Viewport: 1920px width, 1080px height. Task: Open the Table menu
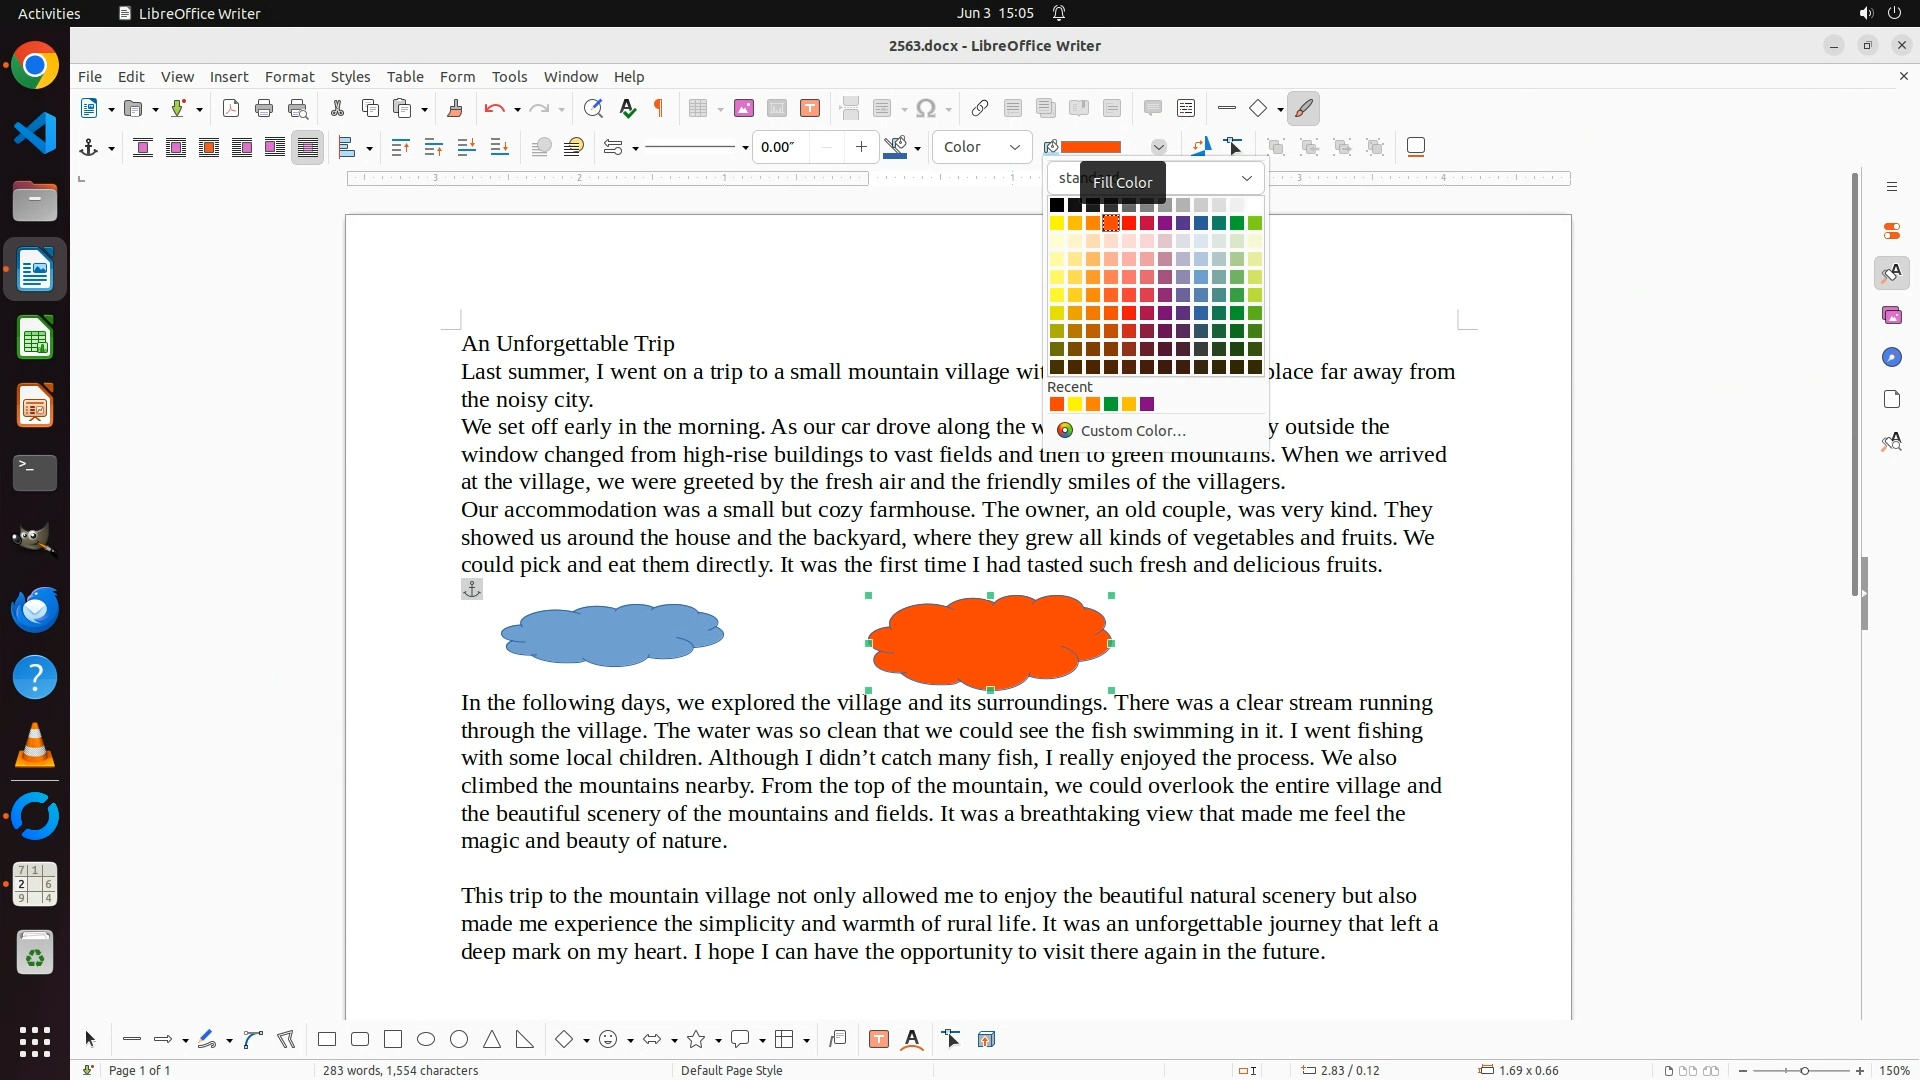tap(405, 77)
